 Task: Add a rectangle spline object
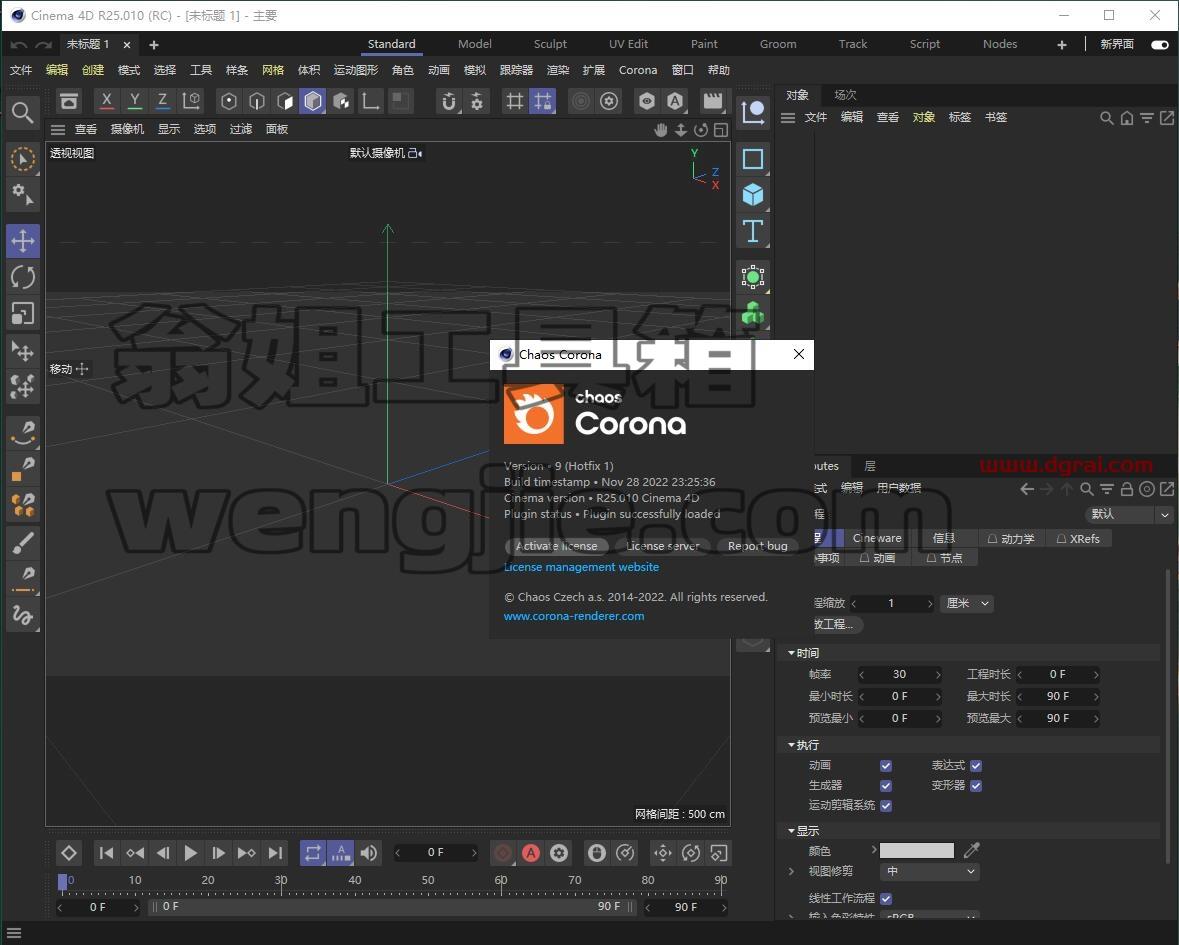753,159
